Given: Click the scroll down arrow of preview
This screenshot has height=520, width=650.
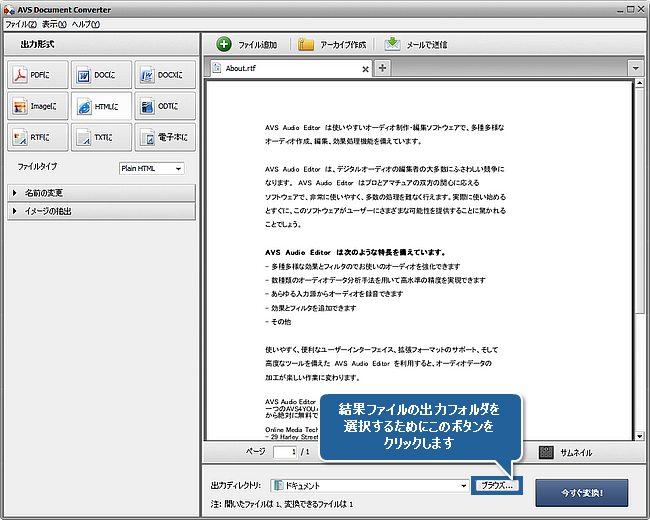Looking at the screenshot, I should coord(640,436).
